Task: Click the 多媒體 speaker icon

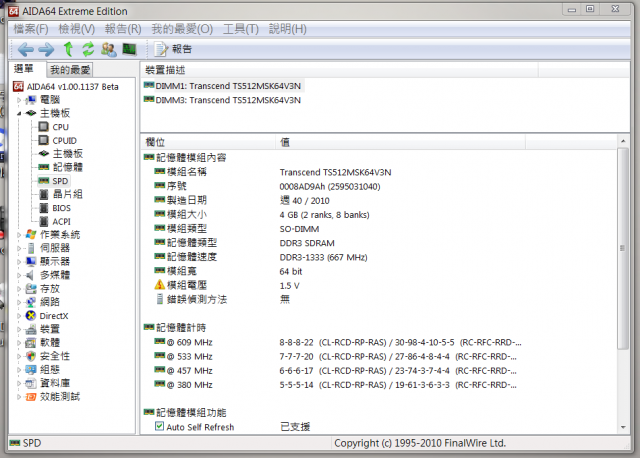Action: pyautogui.click(x=30, y=275)
